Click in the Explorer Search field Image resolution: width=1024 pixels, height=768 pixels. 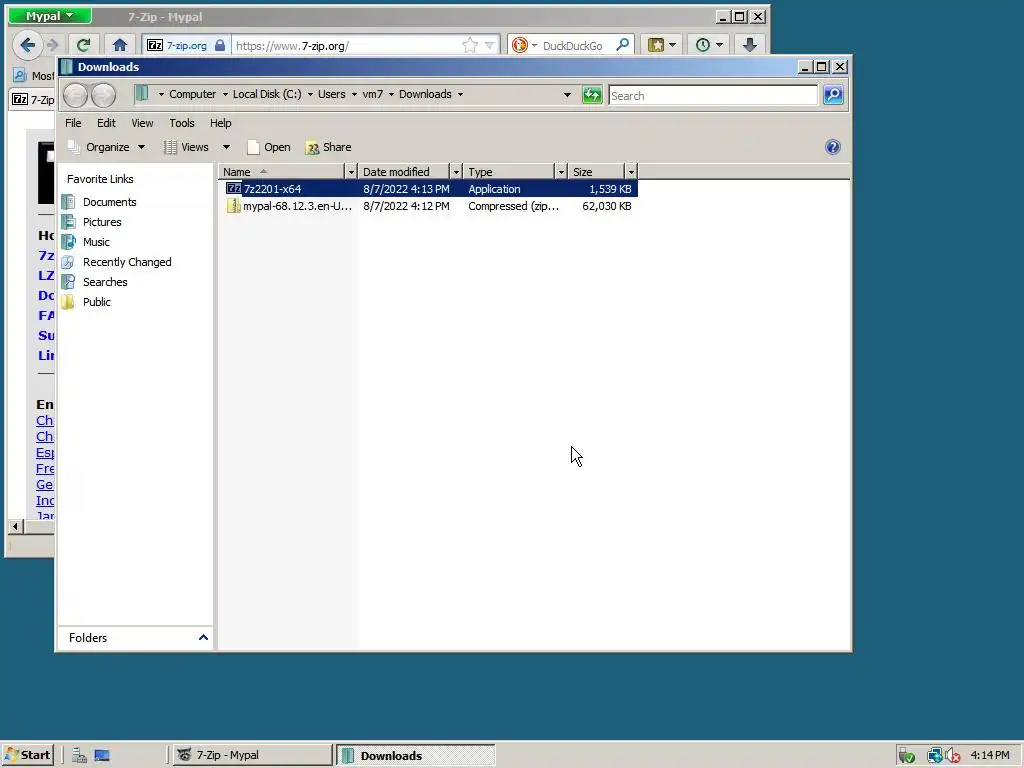pyautogui.click(x=712, y=95)
